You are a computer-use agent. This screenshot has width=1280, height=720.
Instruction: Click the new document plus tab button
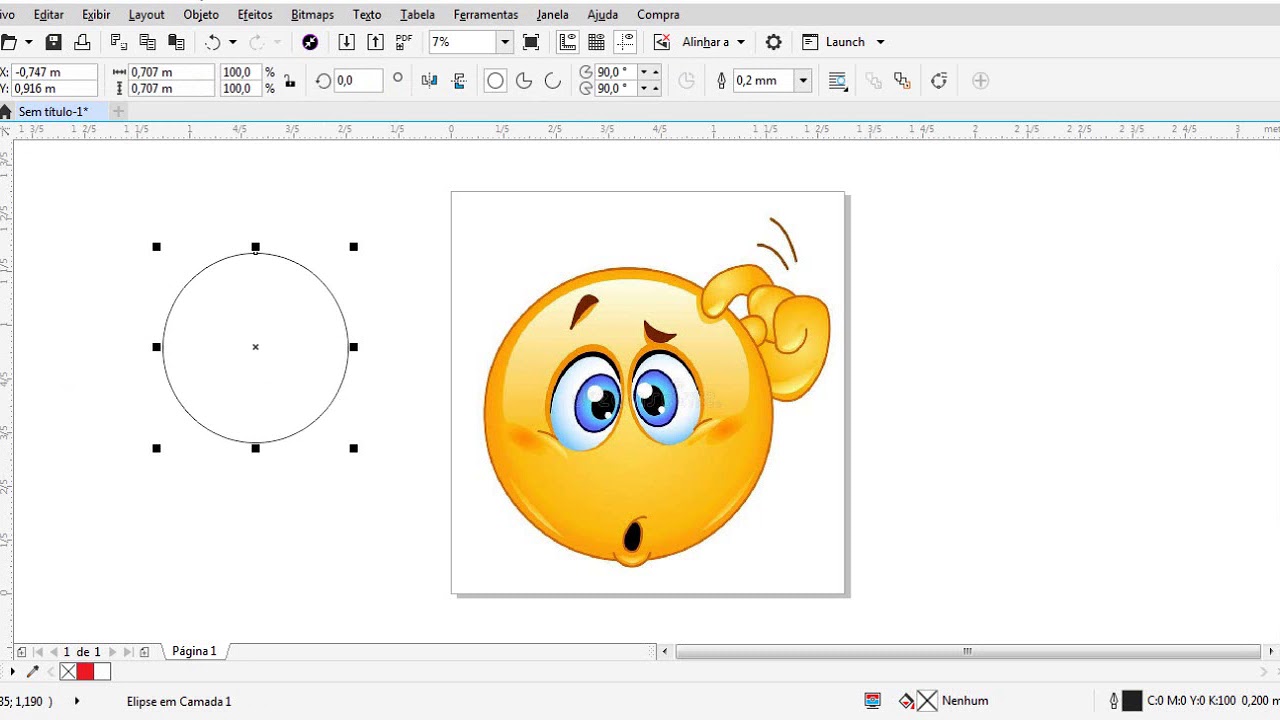pos(118,112)
